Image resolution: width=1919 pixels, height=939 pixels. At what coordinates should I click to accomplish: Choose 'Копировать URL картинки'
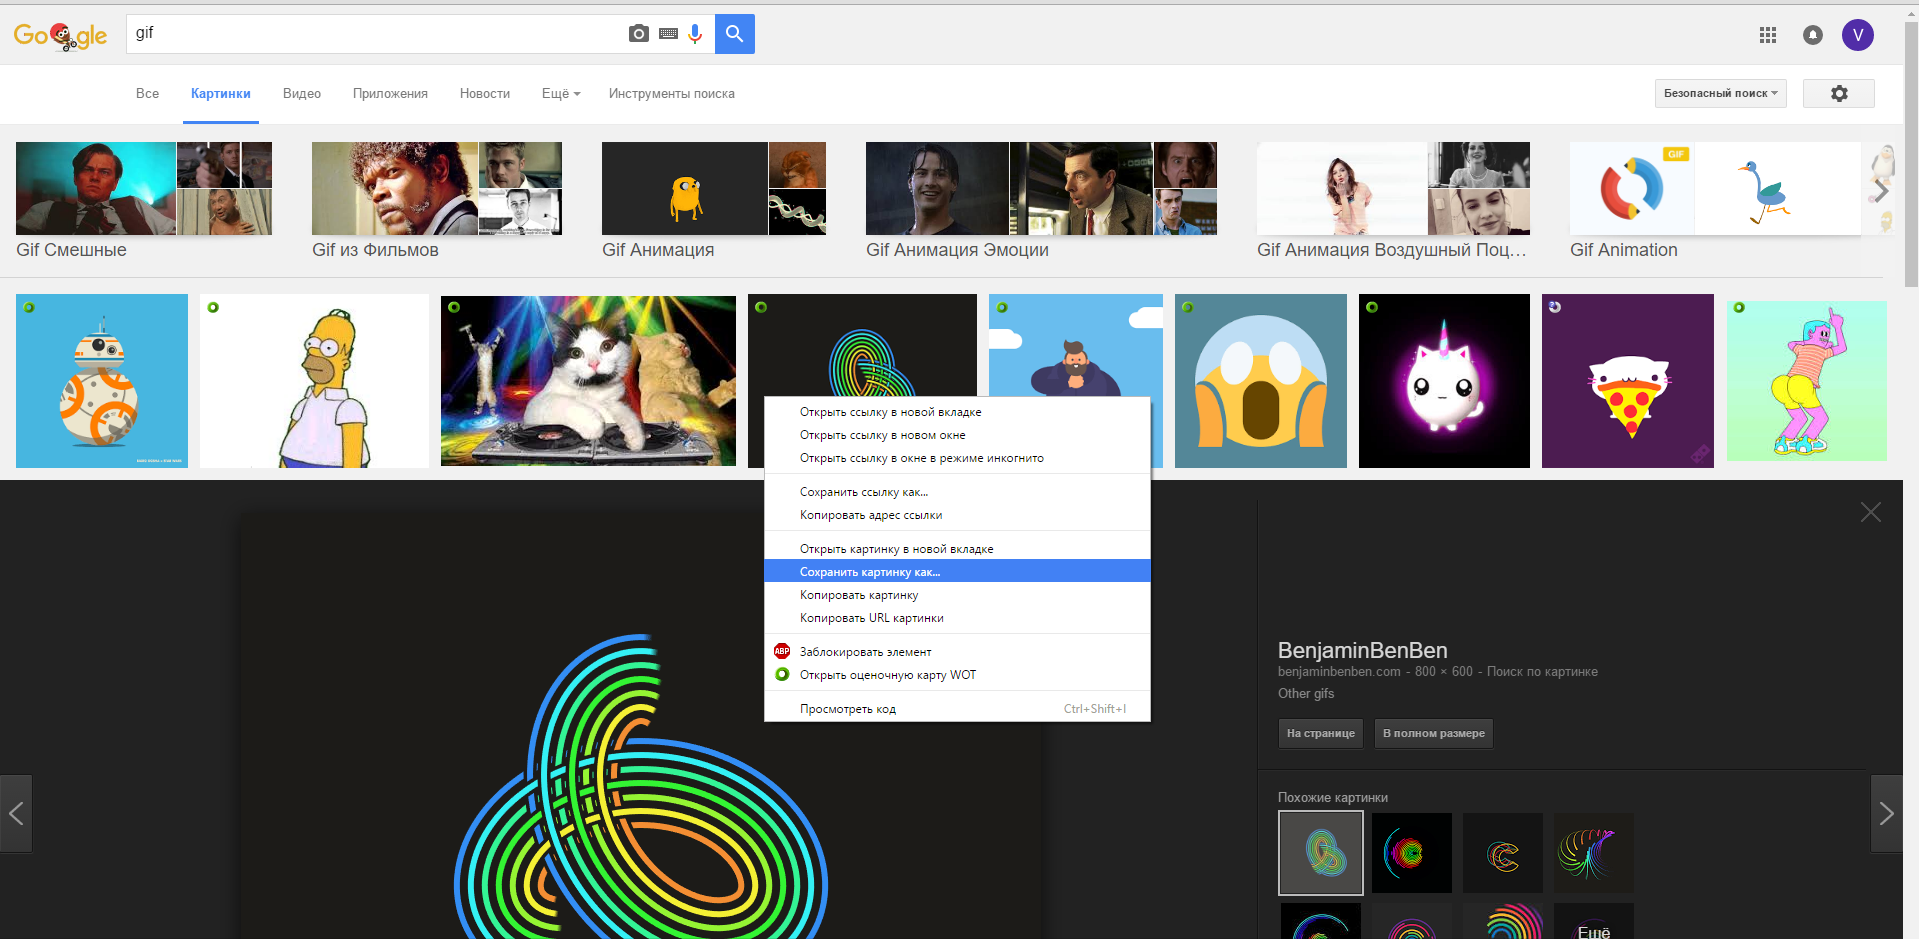point(957,618)
